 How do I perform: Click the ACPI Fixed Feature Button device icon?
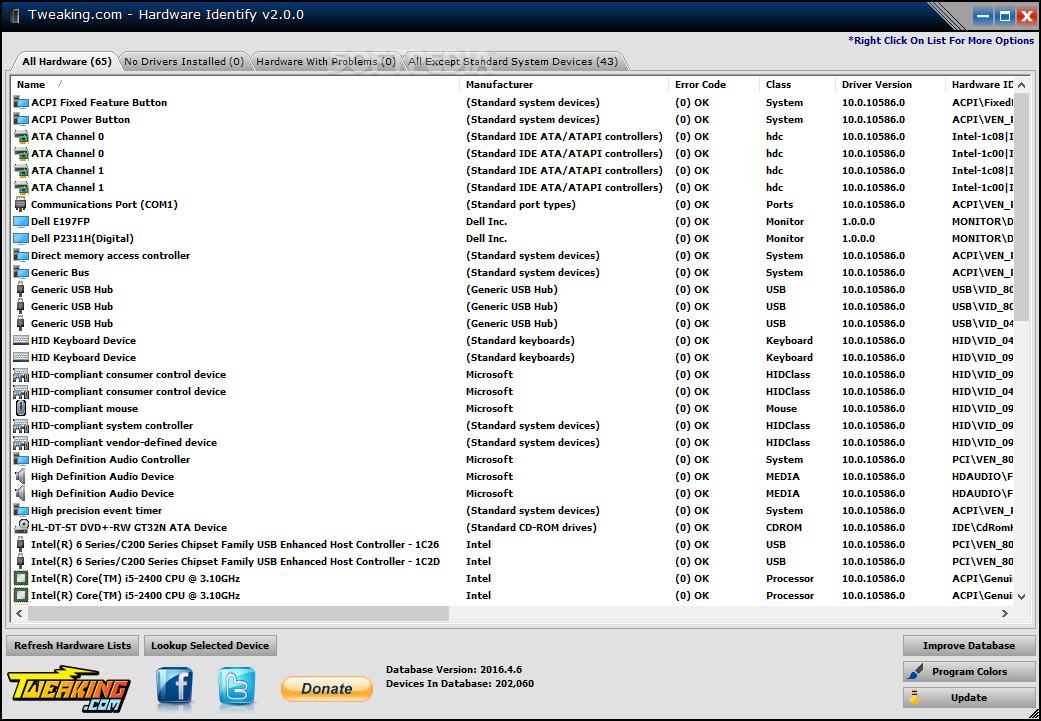[21, 102]
